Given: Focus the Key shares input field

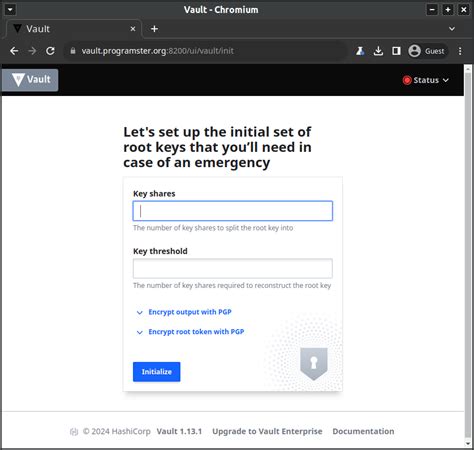Looking at the screenshot, I should tap(233, 211).
